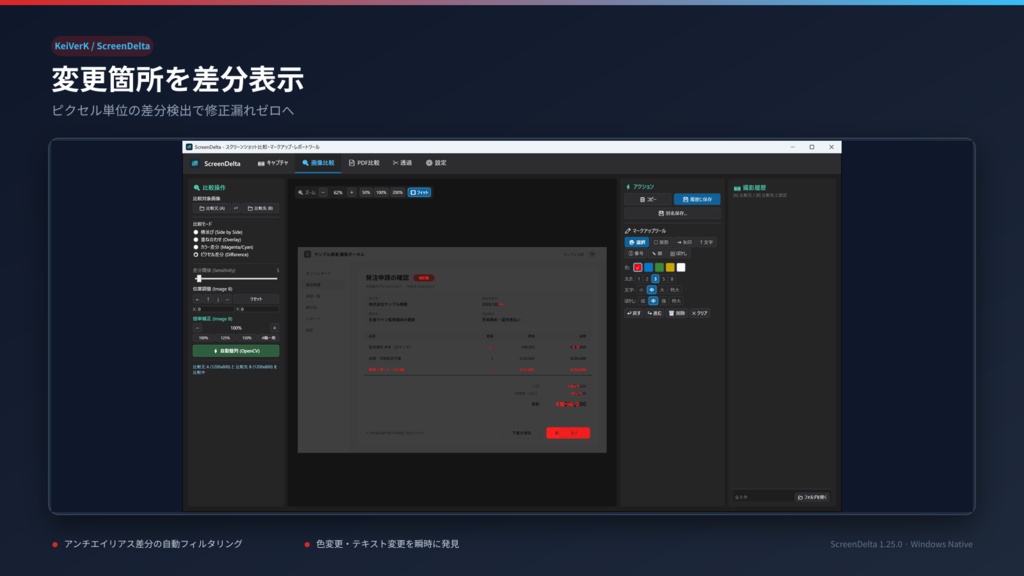Copy result with the コピー button
The height and width of the screenshot is (576, 1024).
(648, 199)
